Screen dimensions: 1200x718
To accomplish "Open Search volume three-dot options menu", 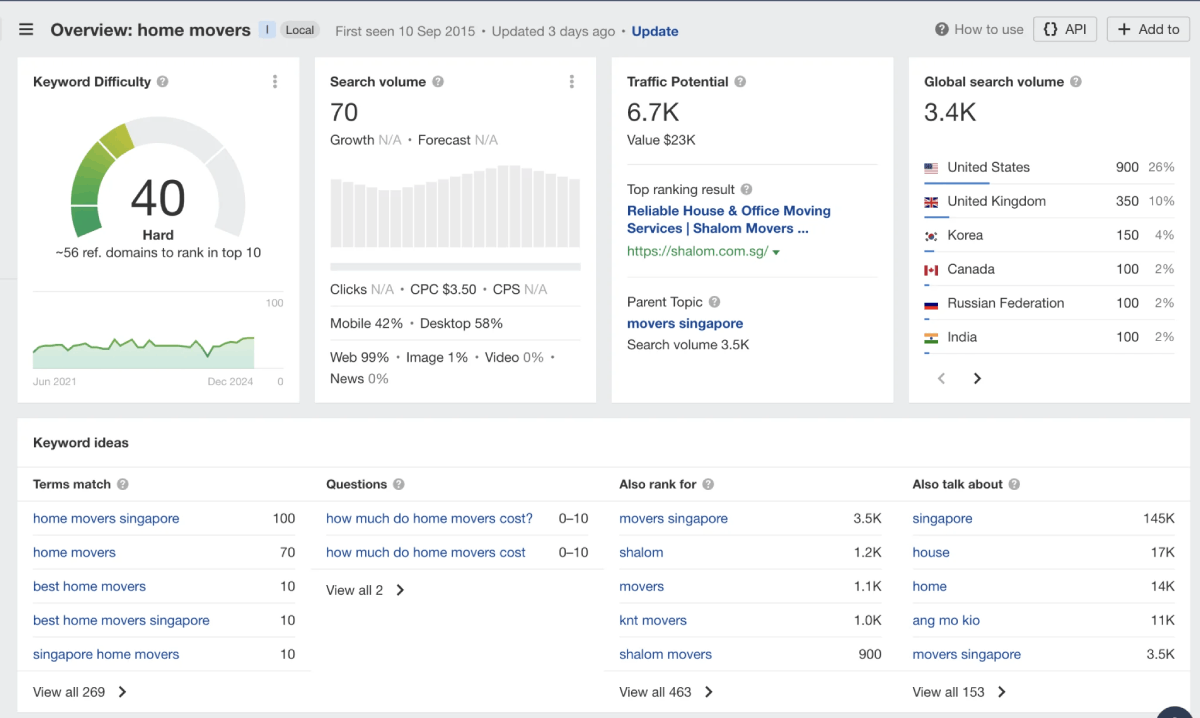I will pos(572,82).
